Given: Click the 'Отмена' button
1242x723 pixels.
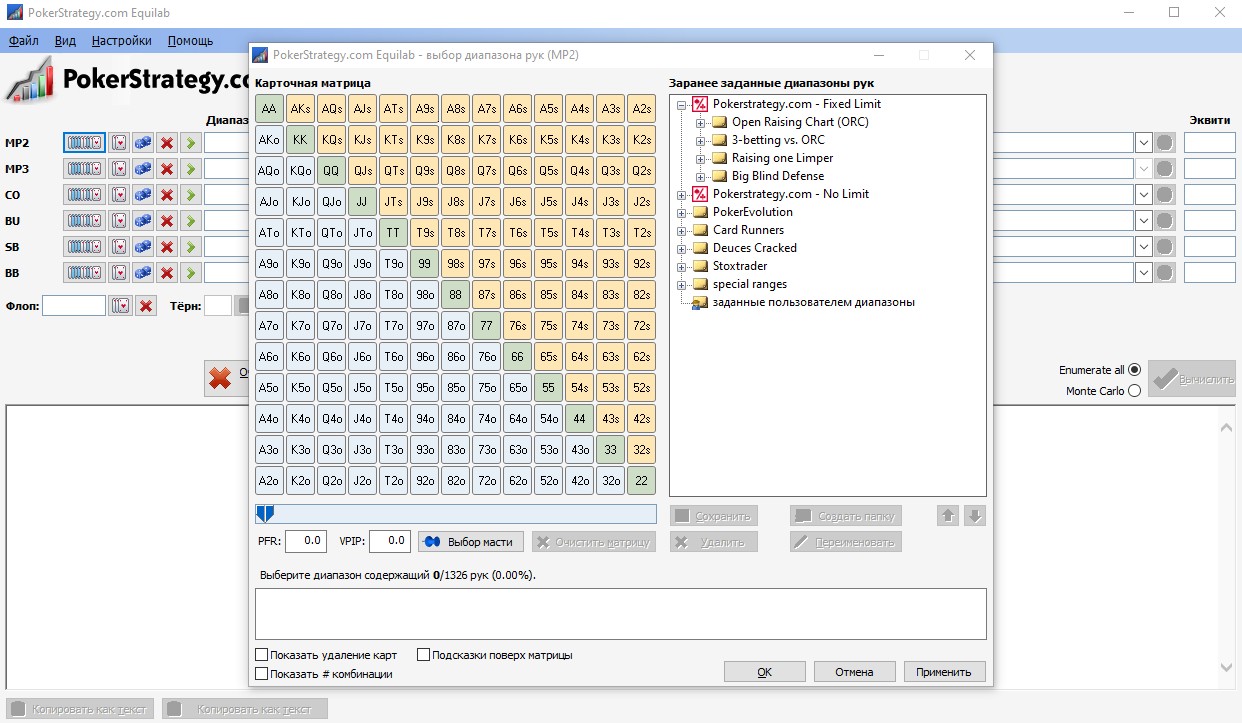Looking at the screenshot, I should click(x=854, y=672).
